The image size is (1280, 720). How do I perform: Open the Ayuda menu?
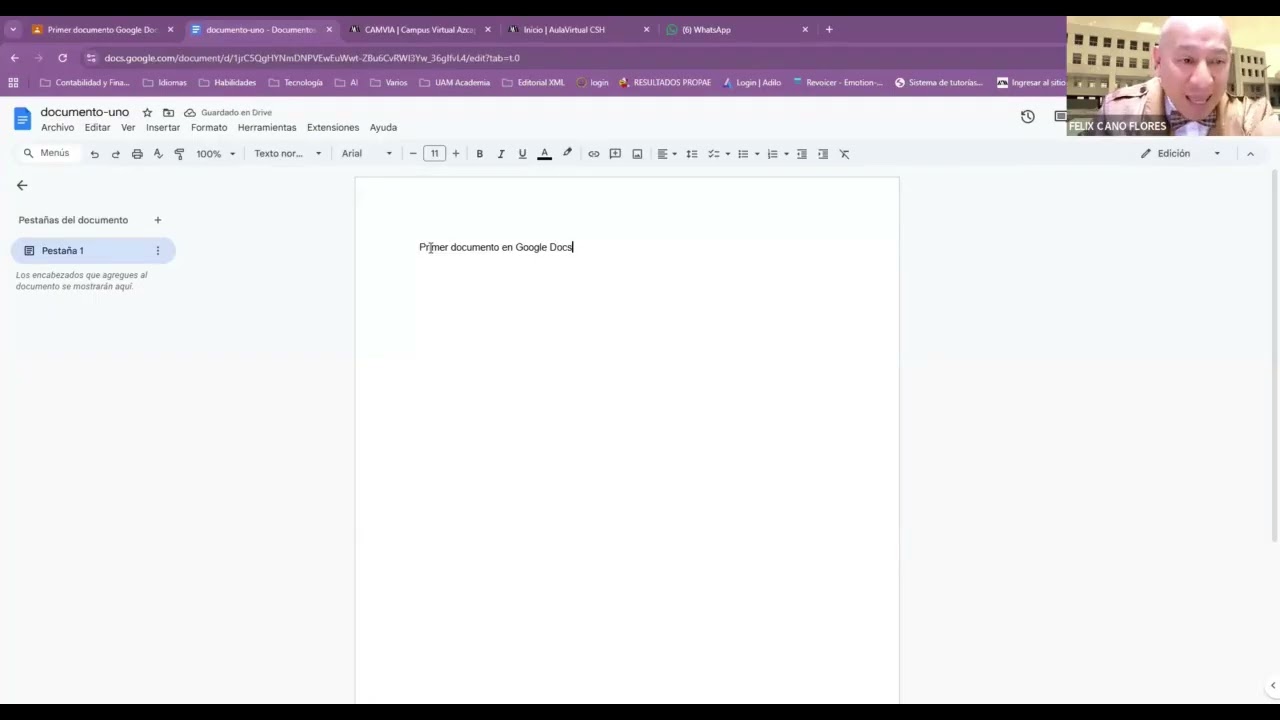point(383,128)
